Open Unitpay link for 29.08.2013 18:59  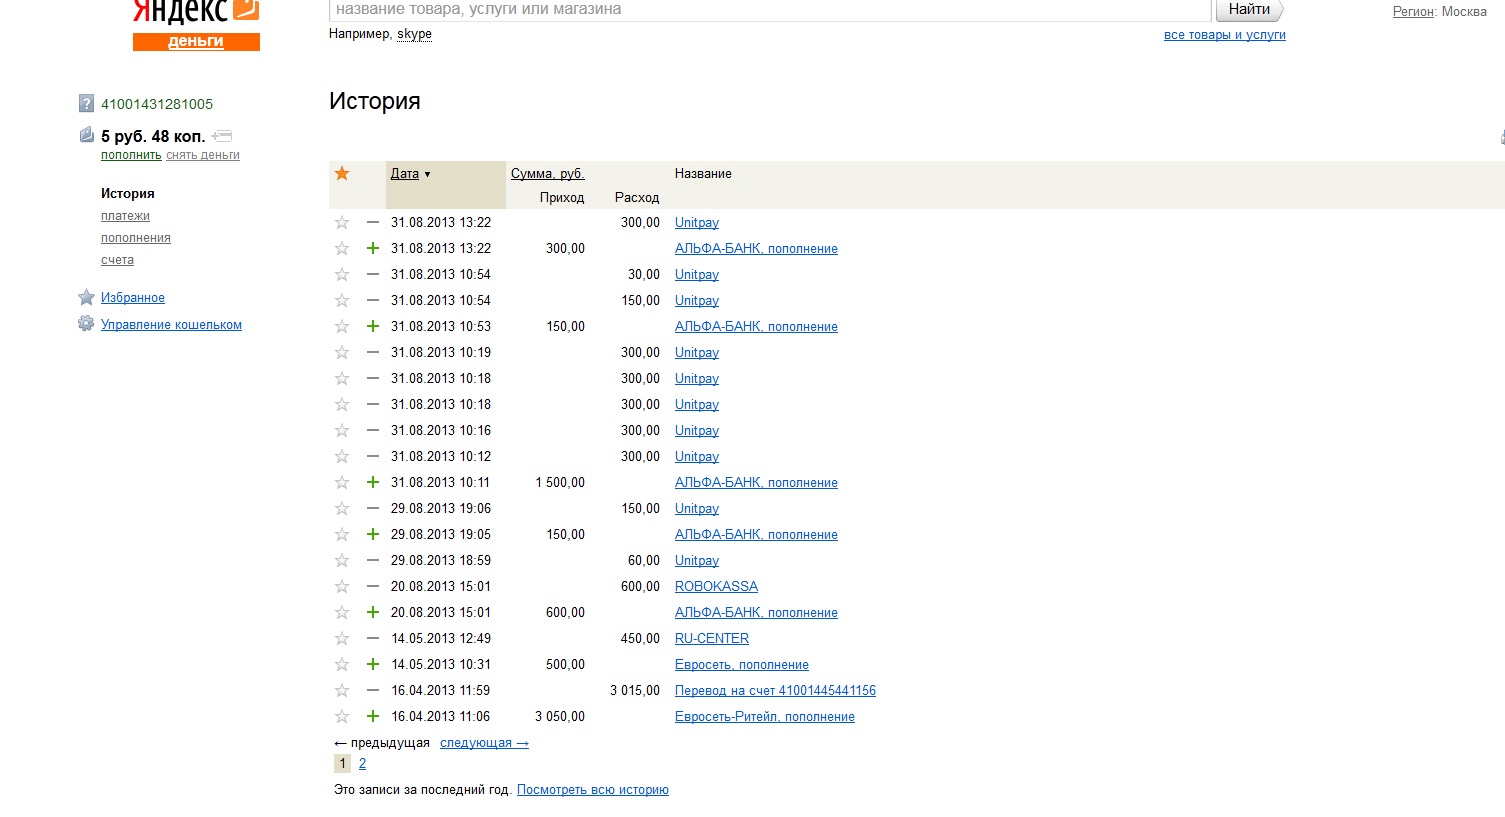point(697,560)
